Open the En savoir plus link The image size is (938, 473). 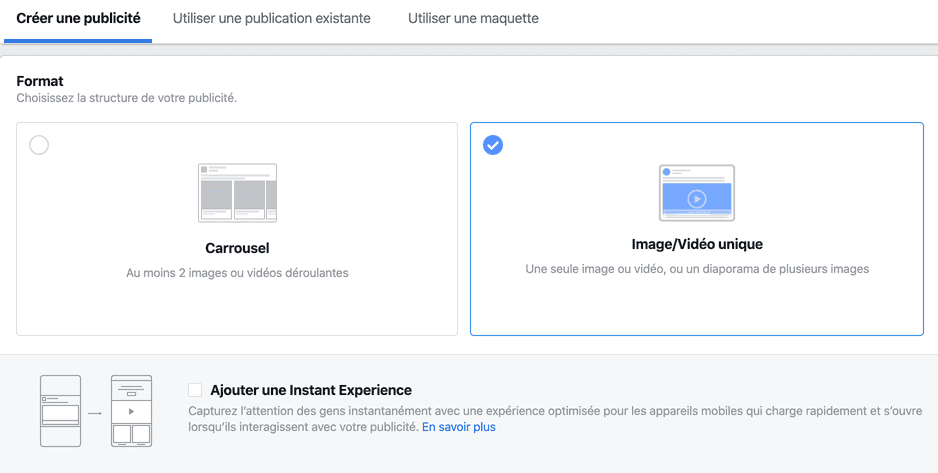pyautogui.click(x=458, y=427)
